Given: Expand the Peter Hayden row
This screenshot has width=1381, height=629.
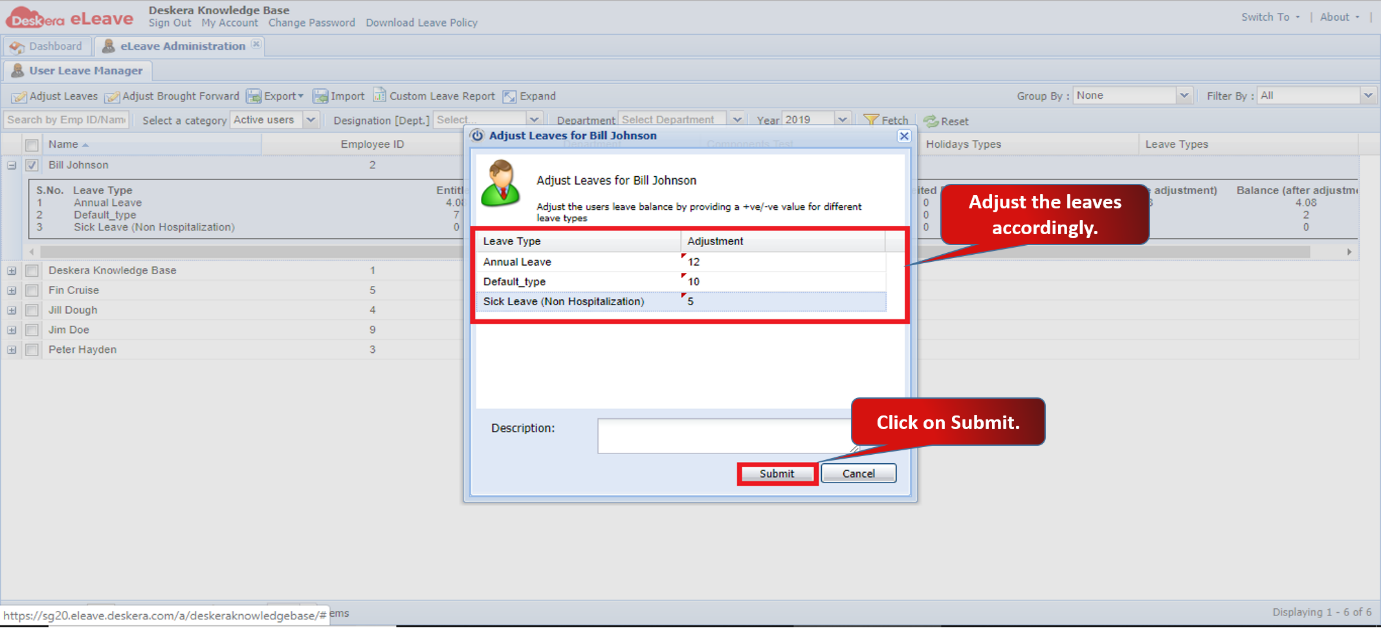Looking at the screenshot, I should pos(12,350).
